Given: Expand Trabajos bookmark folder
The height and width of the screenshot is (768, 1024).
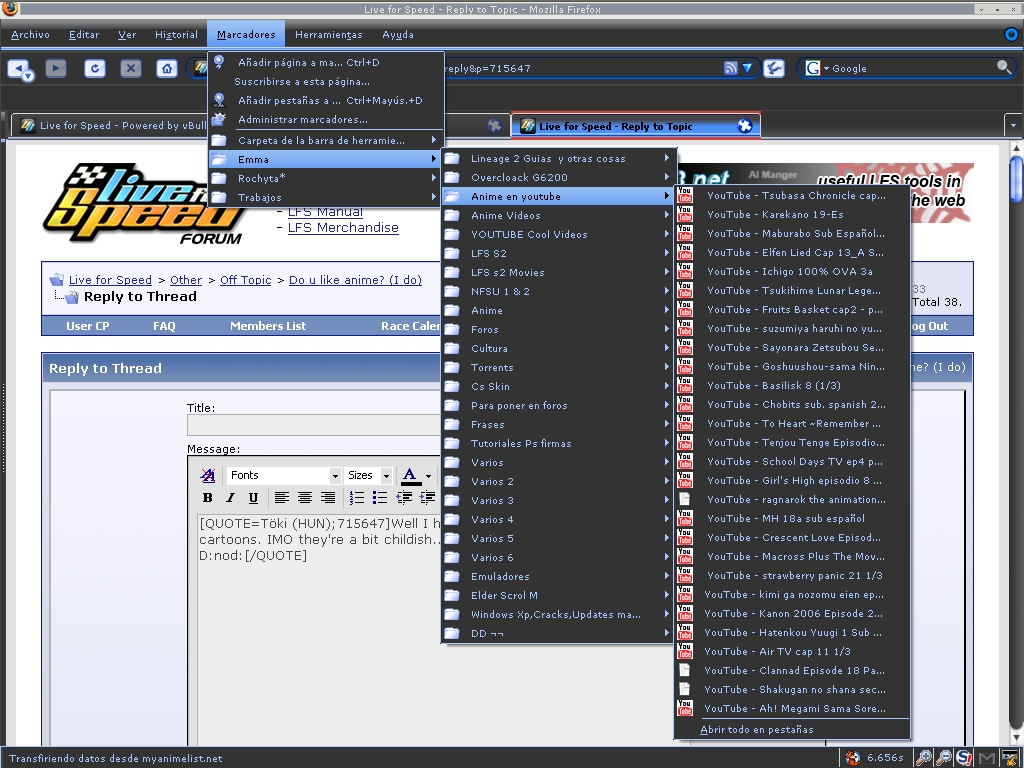Looking at the screenshot, I should [x=325, y=197].
